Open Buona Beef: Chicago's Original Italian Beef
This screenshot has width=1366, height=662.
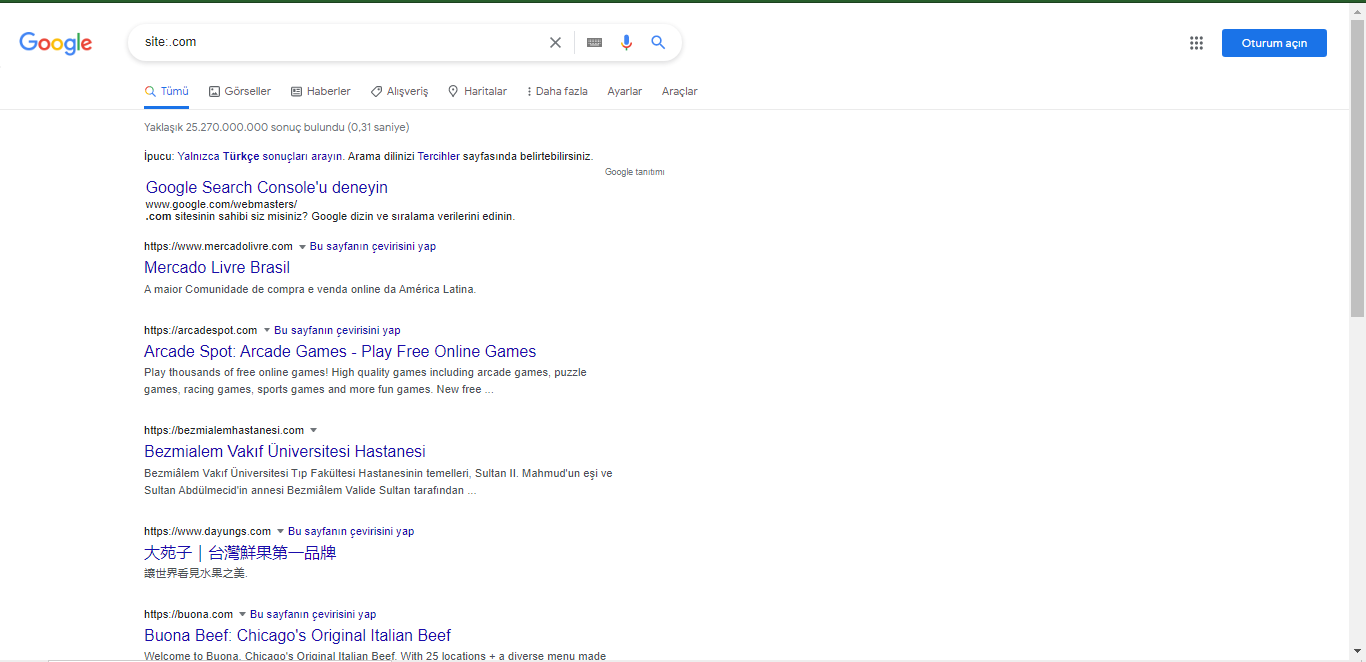click(x=297, y=635)
